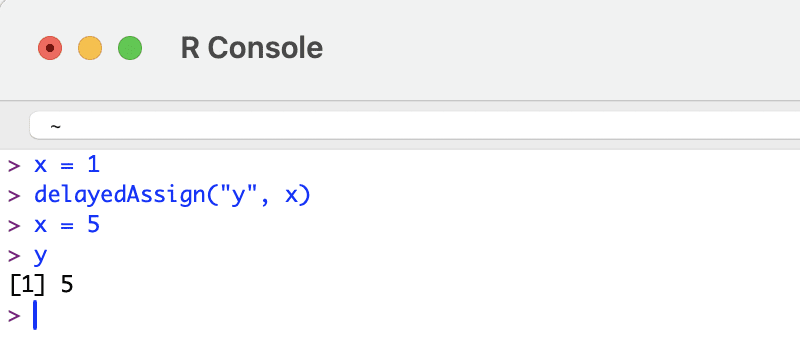The height and width of the screenshot is (360, 800).
Task: Zoom the window using the green button
Action: click(130, 48)
